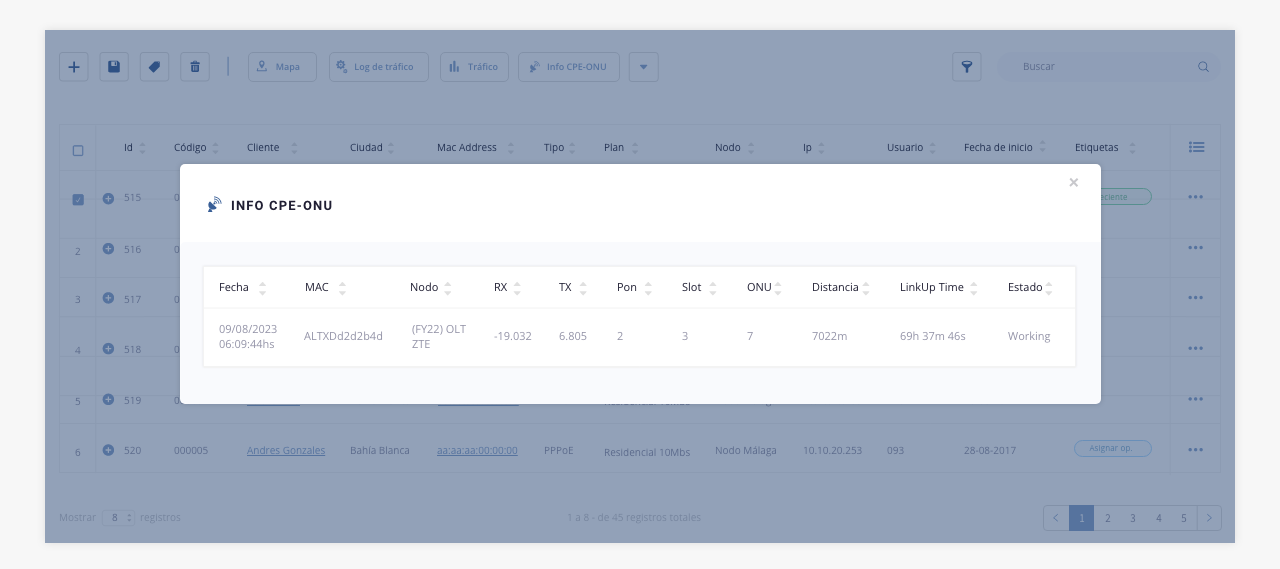Click the add new record plus icon
1280x569 pixels.
tap(74, 67)
